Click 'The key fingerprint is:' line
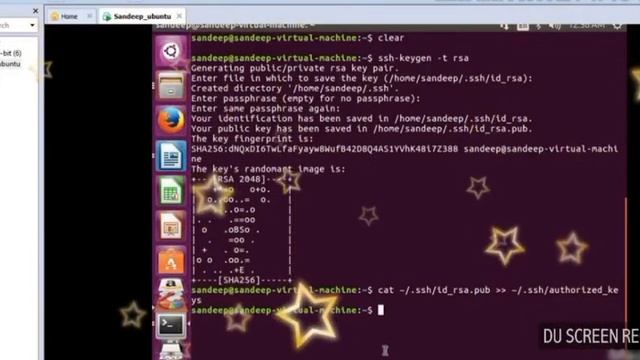 [252, 139]
